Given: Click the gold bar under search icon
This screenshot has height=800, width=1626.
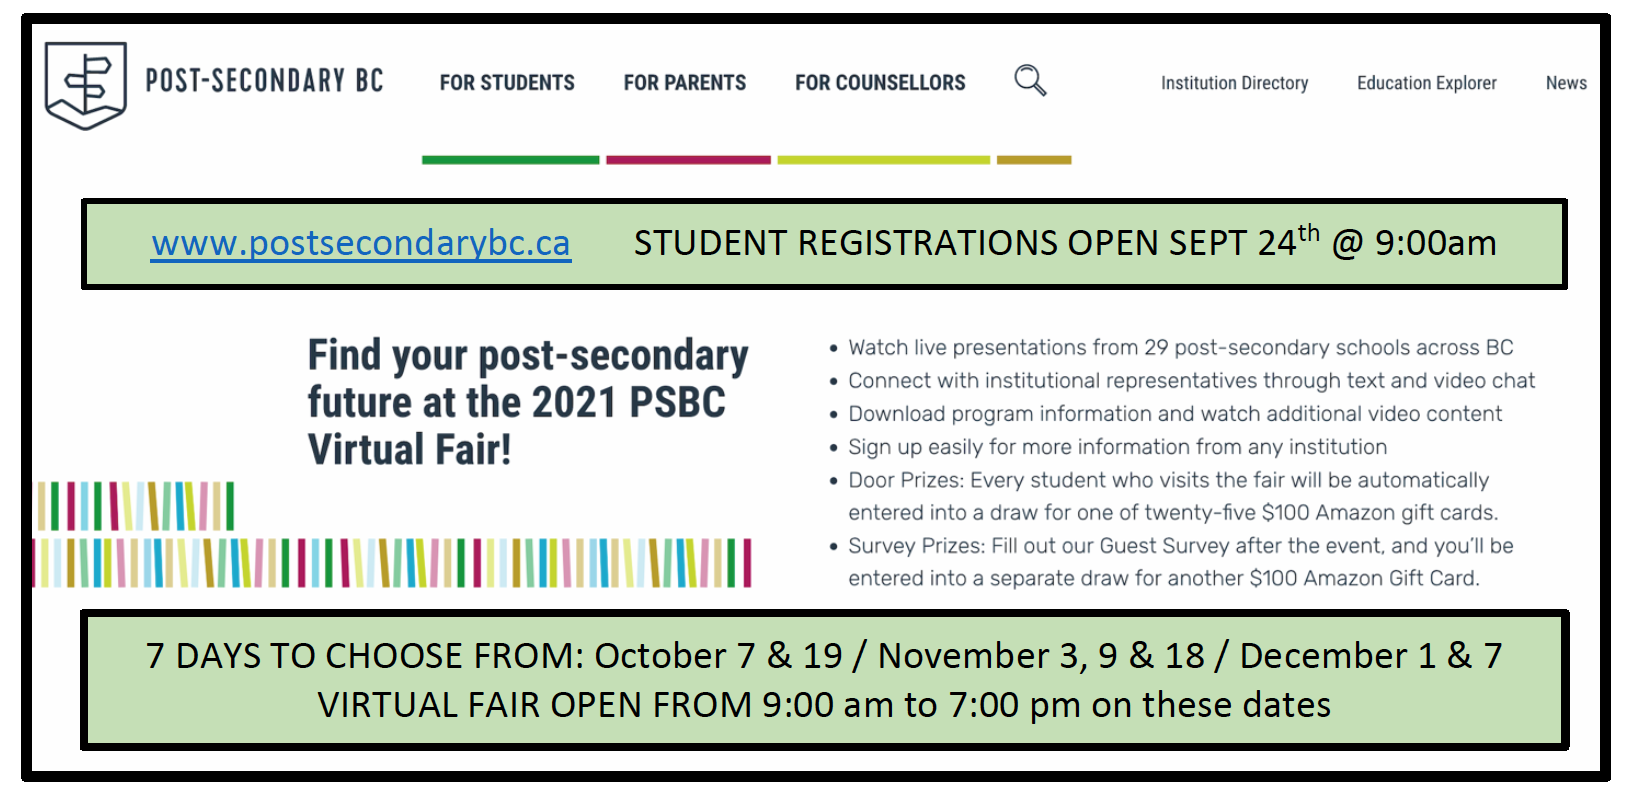Looking at the screenshot, I should 1034,160.
